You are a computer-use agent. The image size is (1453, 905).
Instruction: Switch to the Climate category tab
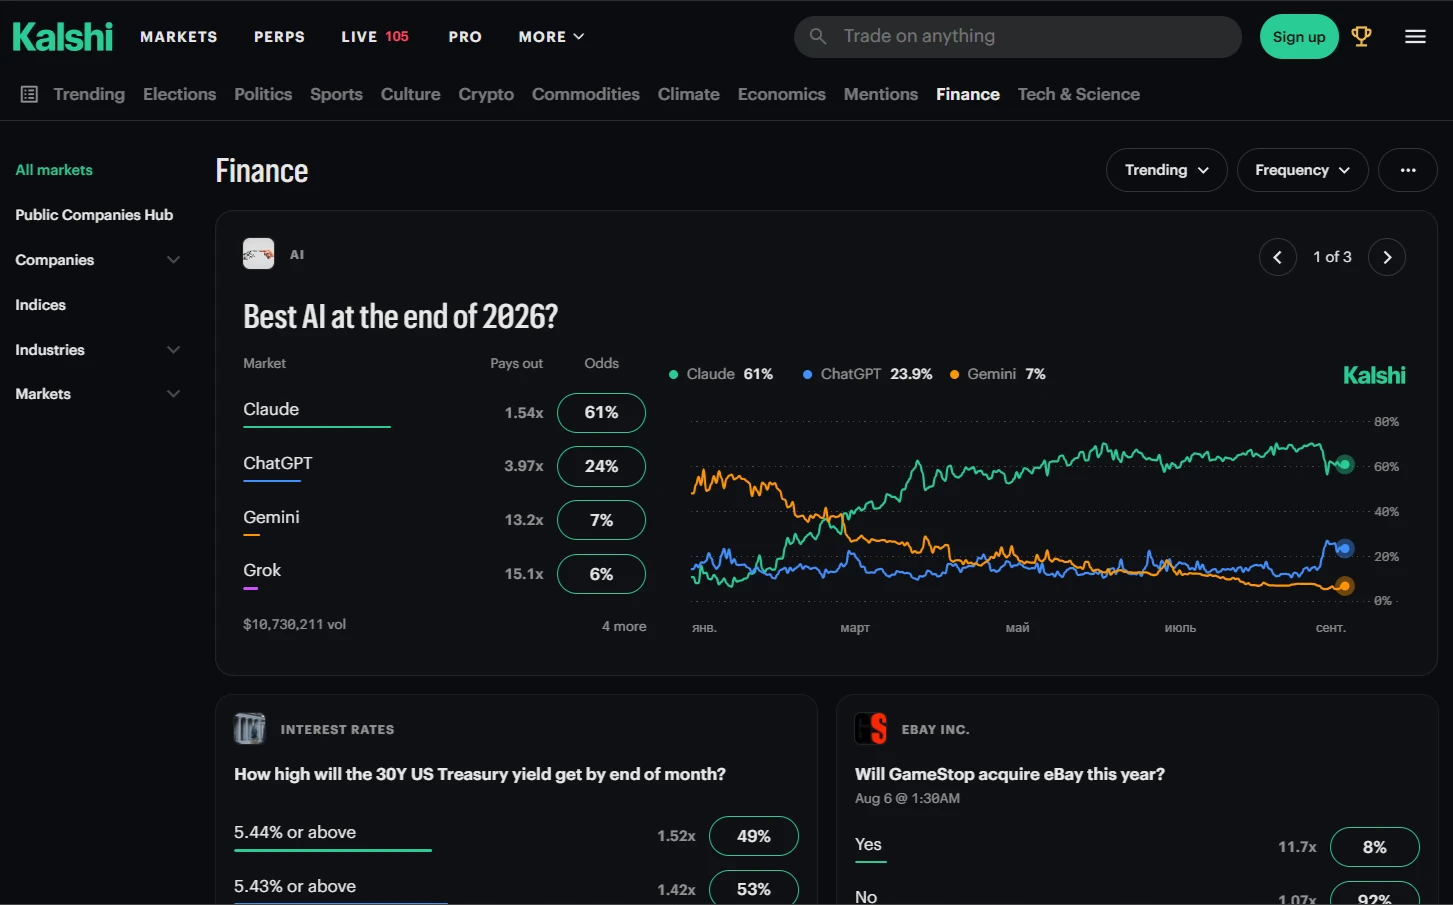coord(688,94)
